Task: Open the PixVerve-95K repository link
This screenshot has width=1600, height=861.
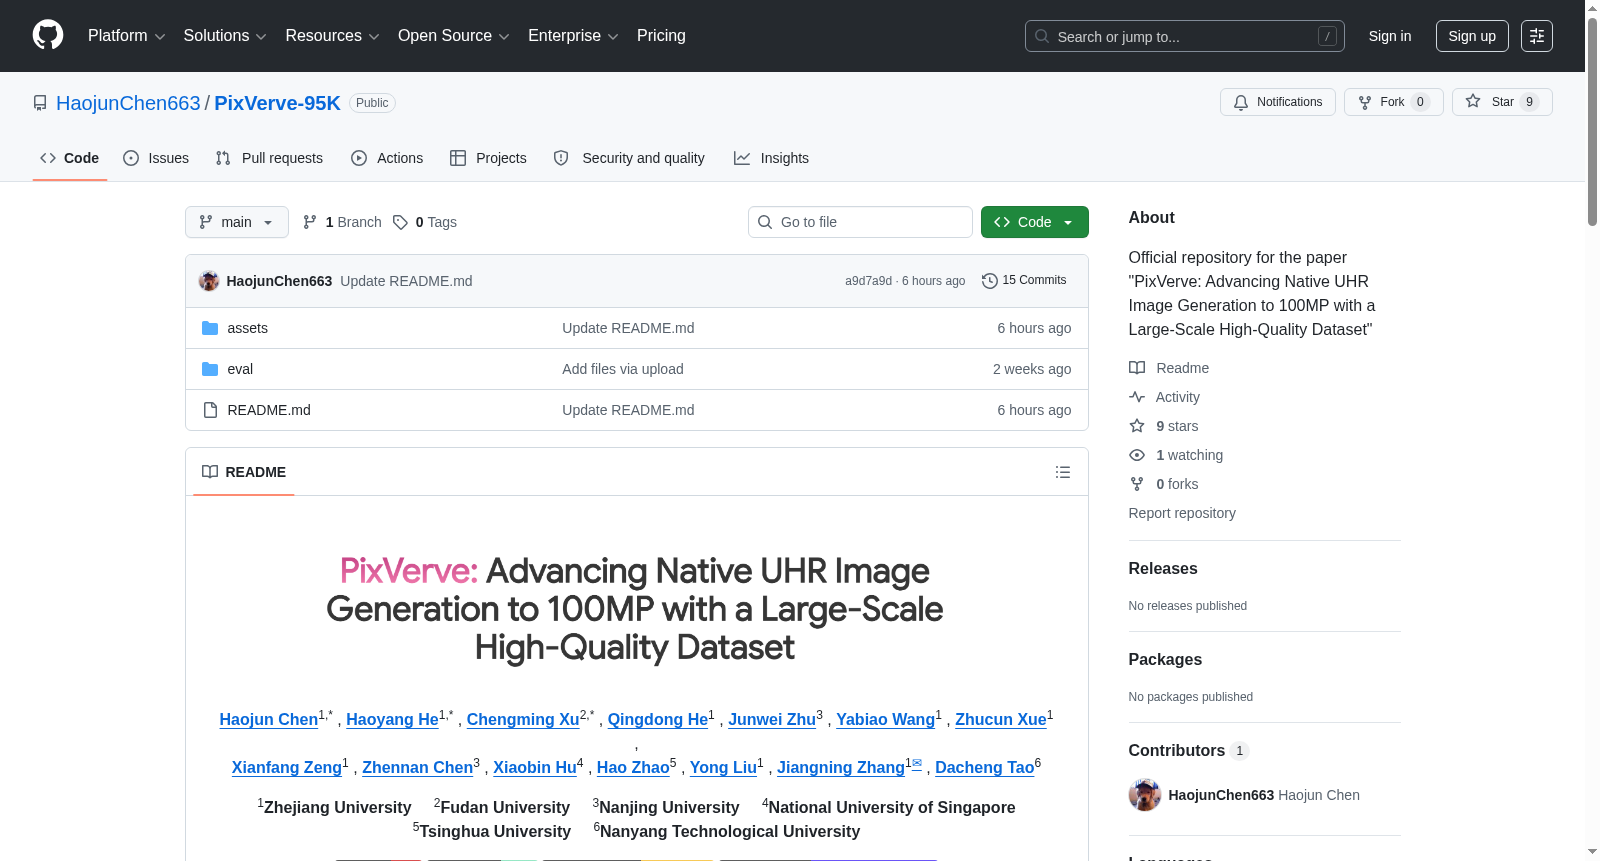Action: point(277,103)
